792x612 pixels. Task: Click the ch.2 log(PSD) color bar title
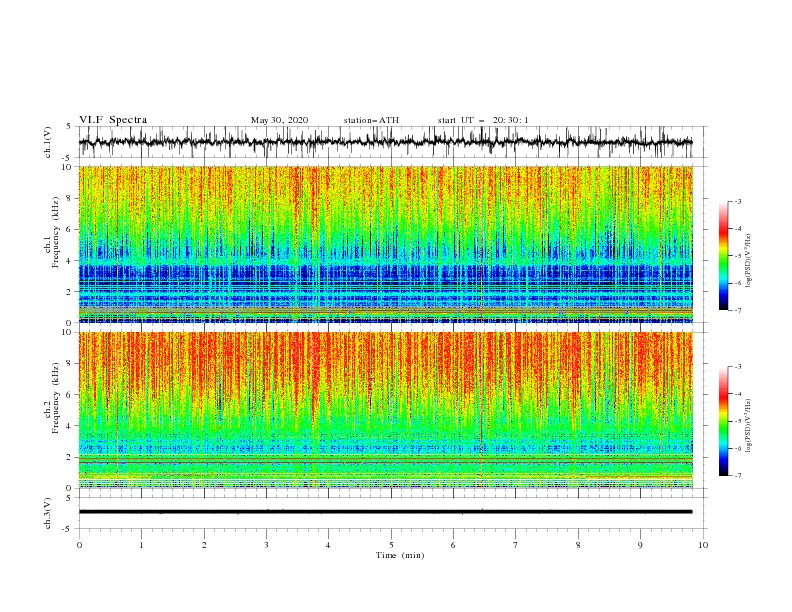click(x=749, y=426)
